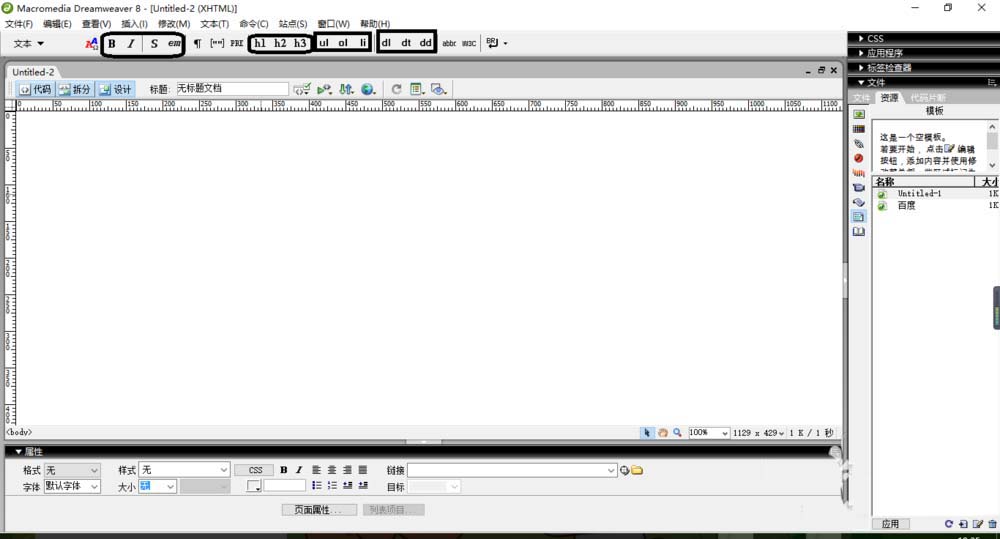Screen dimensions: 1000x539
Task: Open the 插入(I) menu
Action: coord(134,24)
